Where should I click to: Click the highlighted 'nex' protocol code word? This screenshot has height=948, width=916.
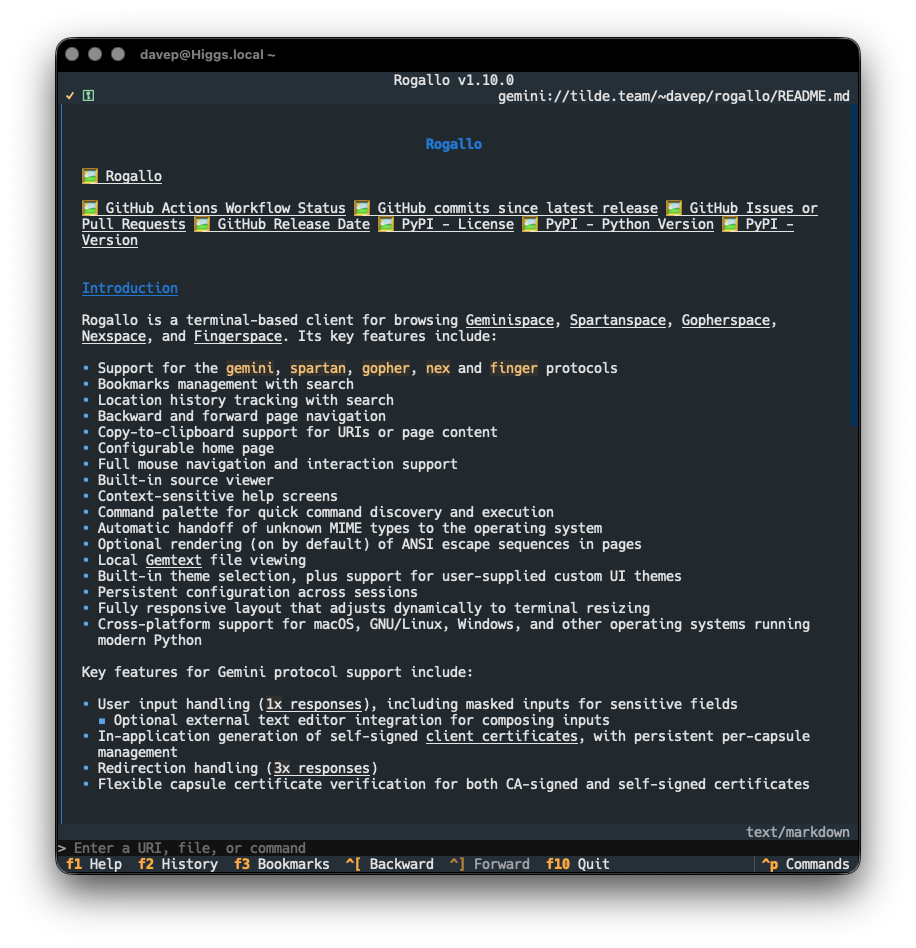click(438, 368)
